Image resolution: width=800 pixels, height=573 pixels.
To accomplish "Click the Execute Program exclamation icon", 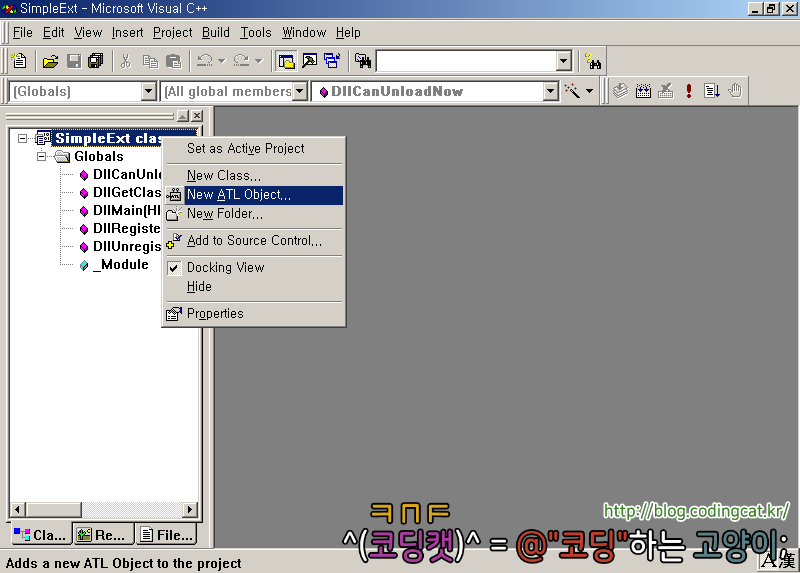I will pos(689,91).
